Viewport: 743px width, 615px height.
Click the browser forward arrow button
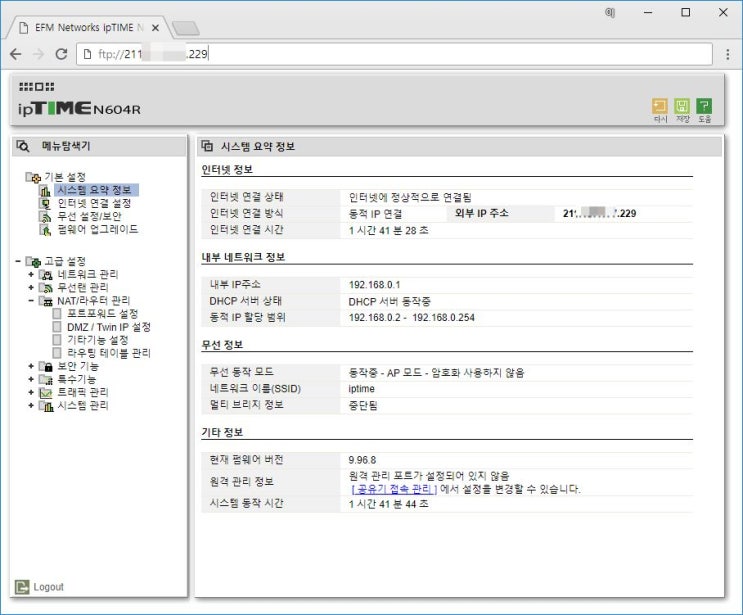click(x=38, y=54)
